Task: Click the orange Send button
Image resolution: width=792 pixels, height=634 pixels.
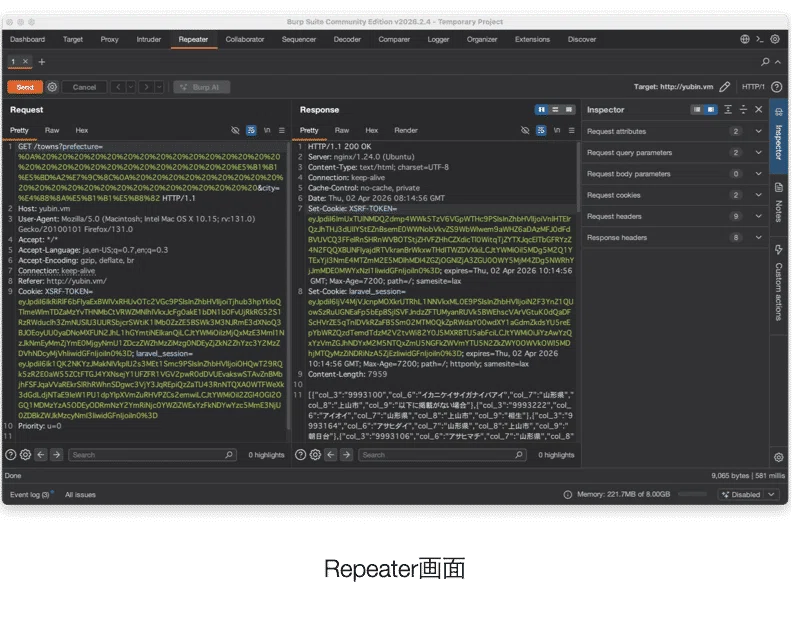Action: [x=25, y=87]
